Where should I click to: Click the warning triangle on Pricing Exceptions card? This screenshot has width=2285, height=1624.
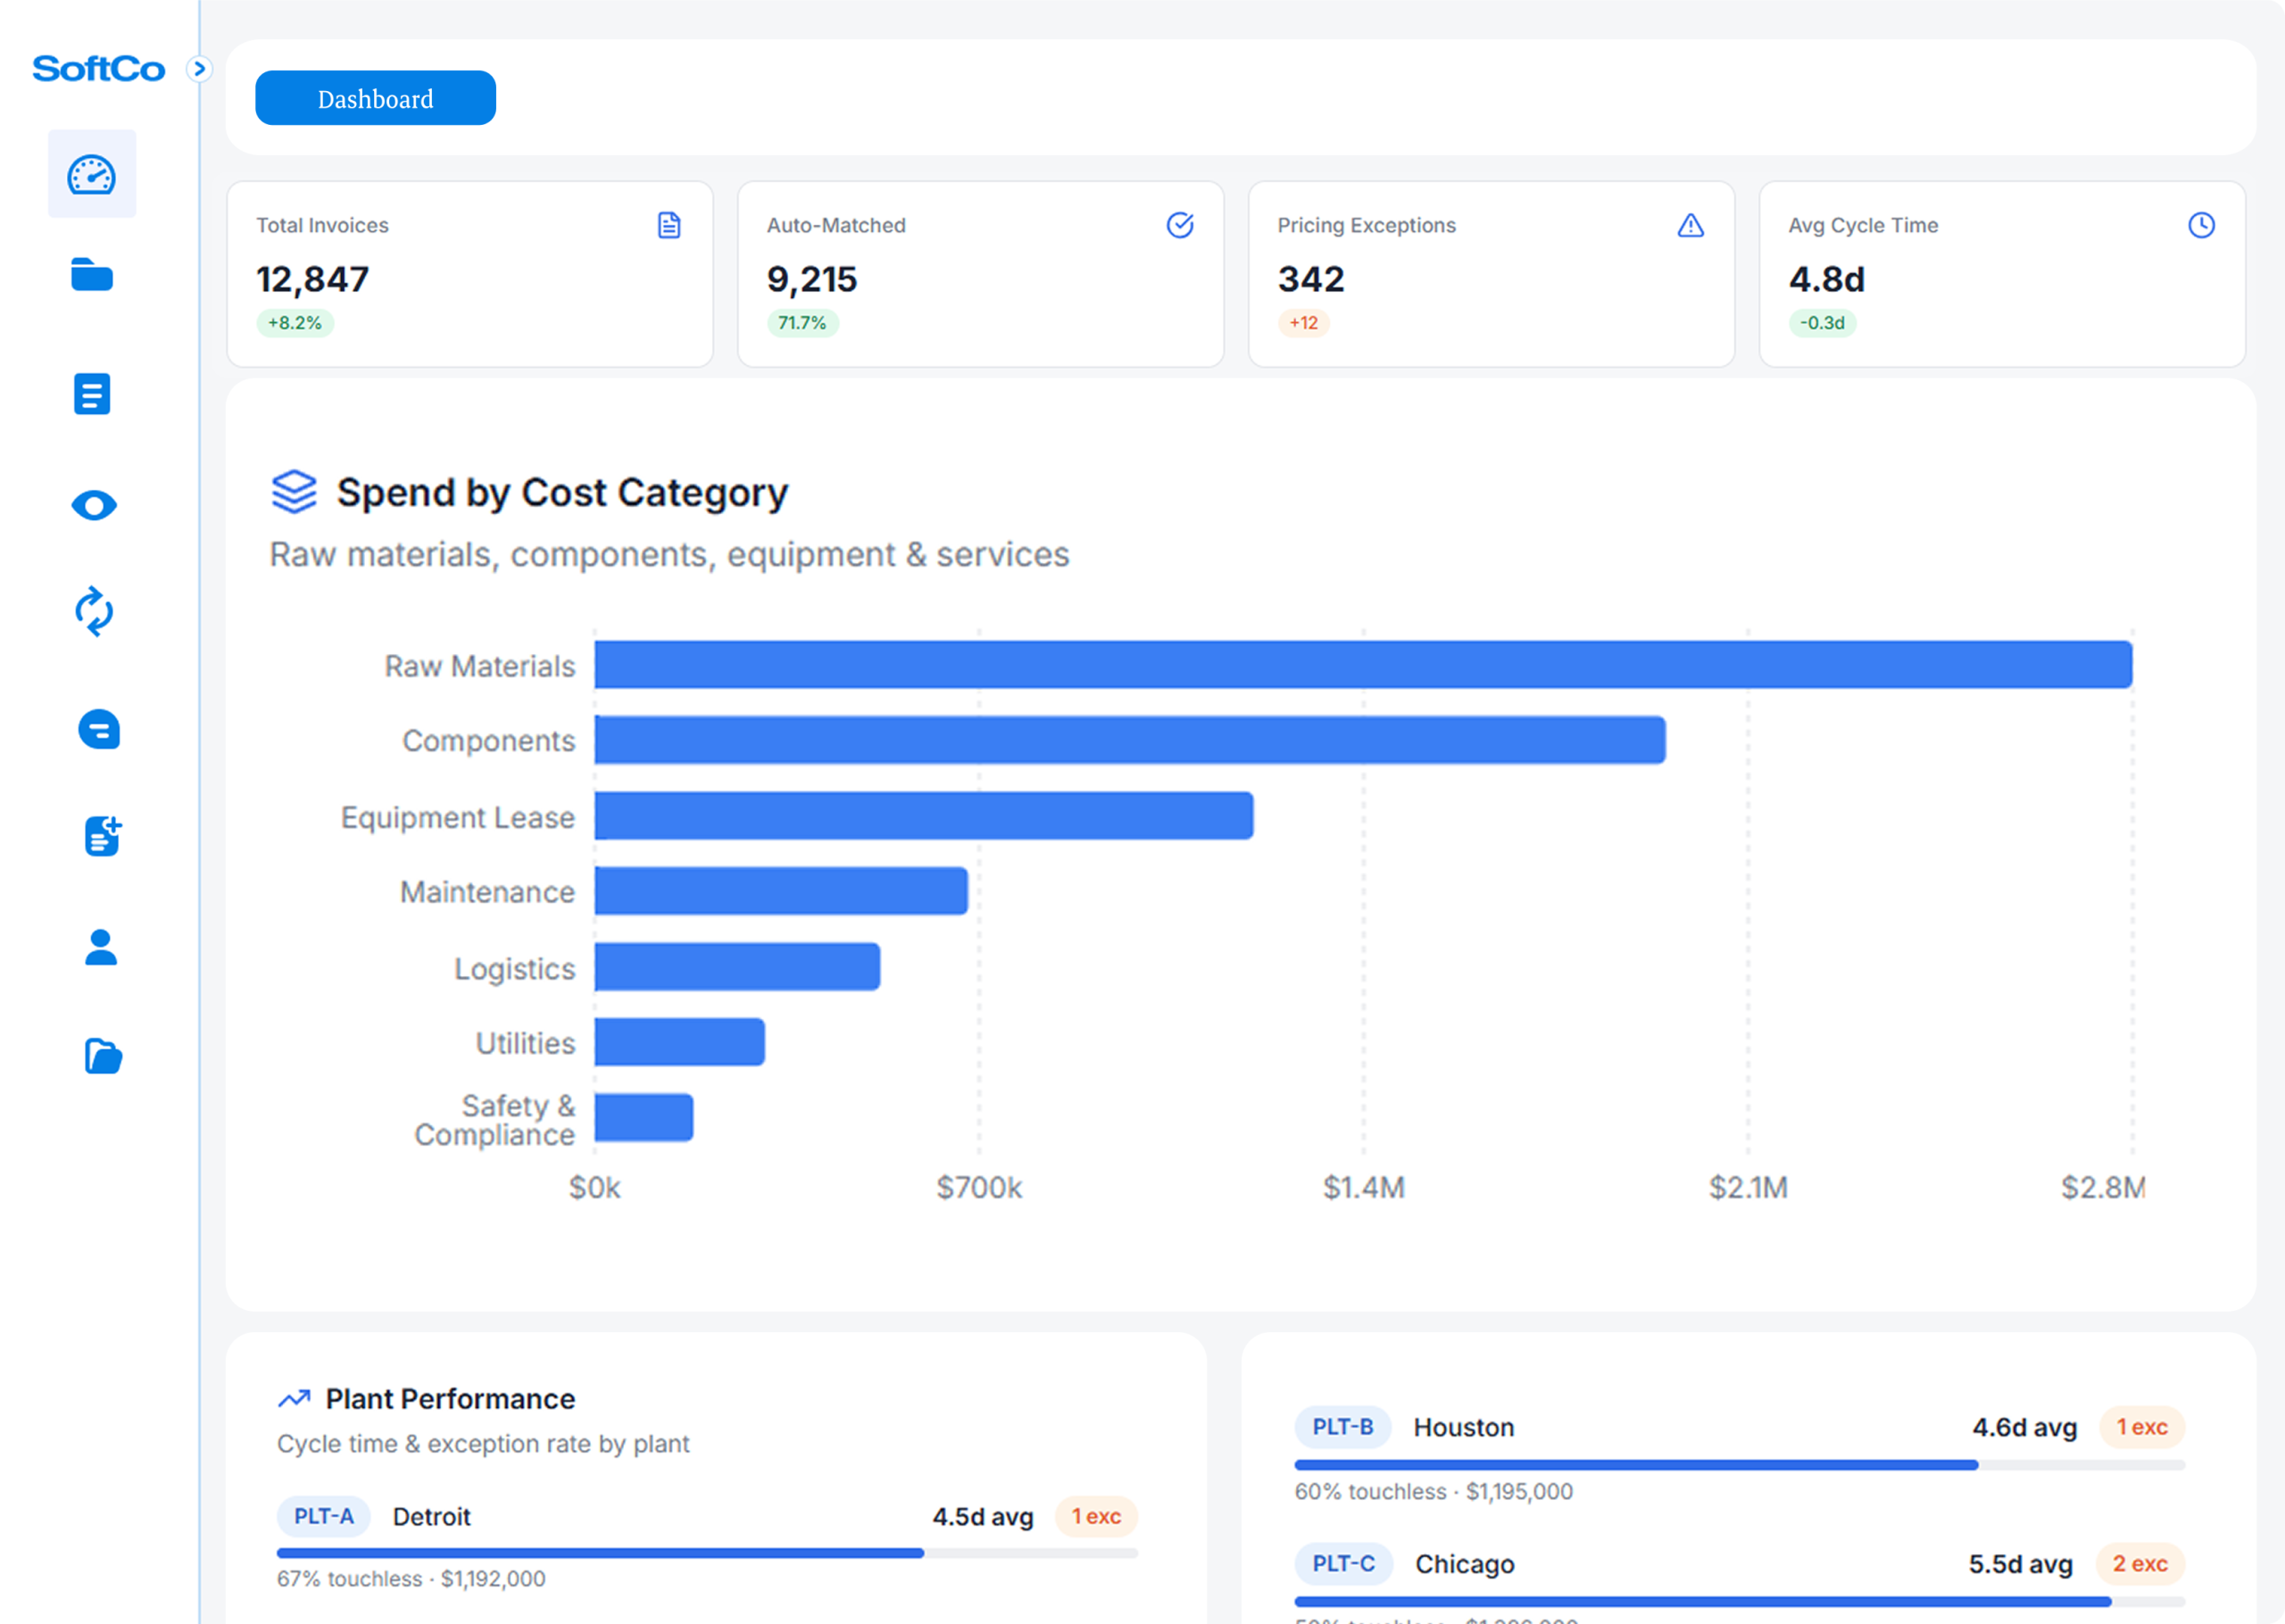coord(1689,226)
